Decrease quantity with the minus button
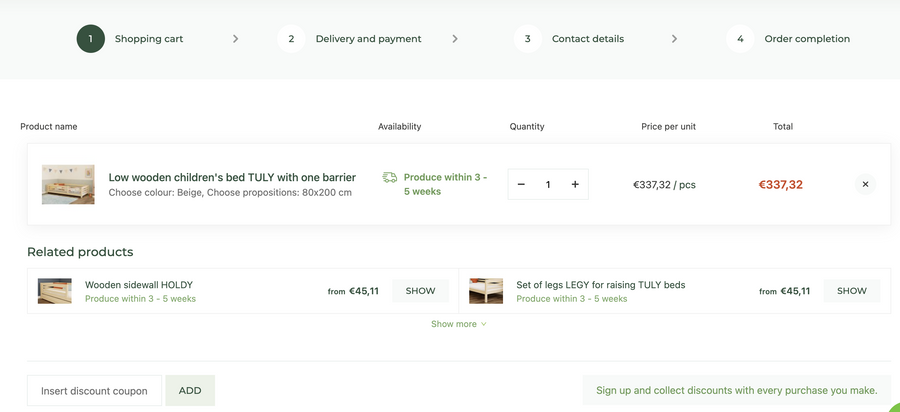Screen dimensions: 900x412 pyautogui.click(x=521, y=184)
